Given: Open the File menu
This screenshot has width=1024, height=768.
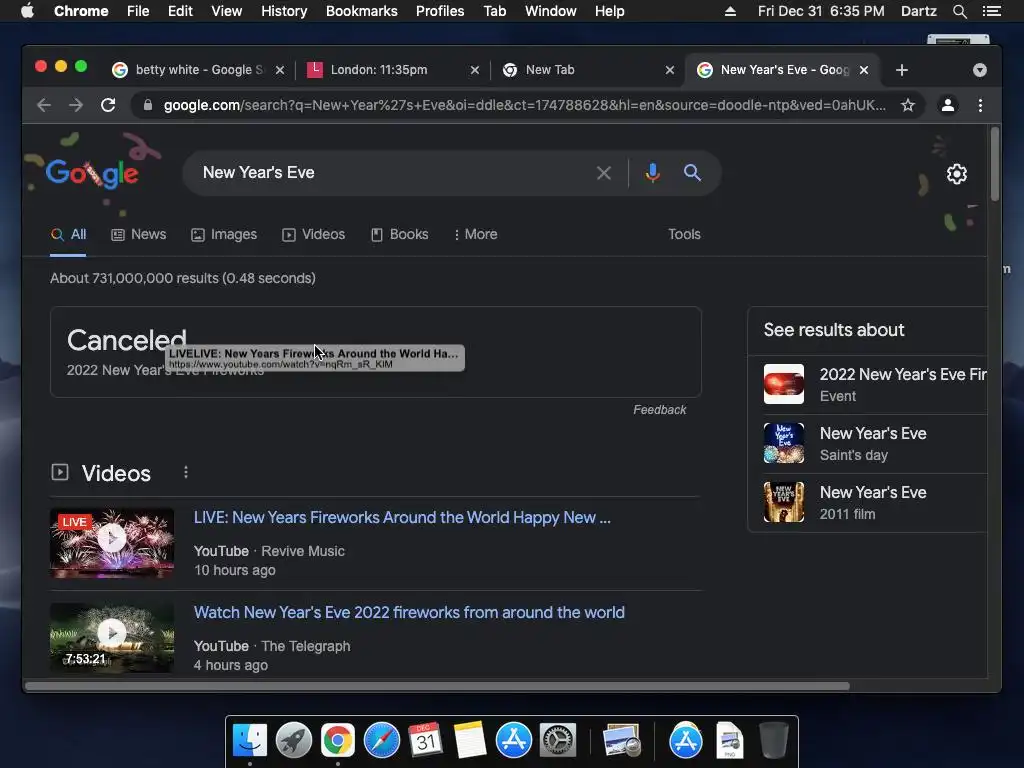Looking at the screenshot, I should pyautogui.click(x=138, y=11).
